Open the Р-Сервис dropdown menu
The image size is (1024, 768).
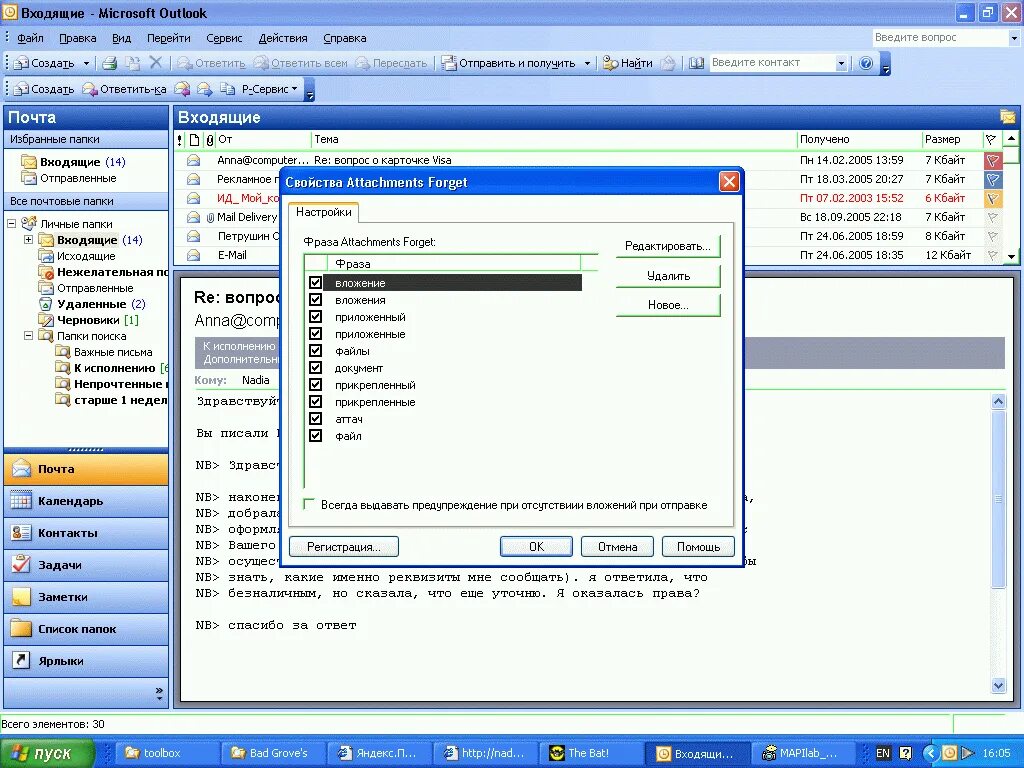pyautogui.click(x=269, y=89)
